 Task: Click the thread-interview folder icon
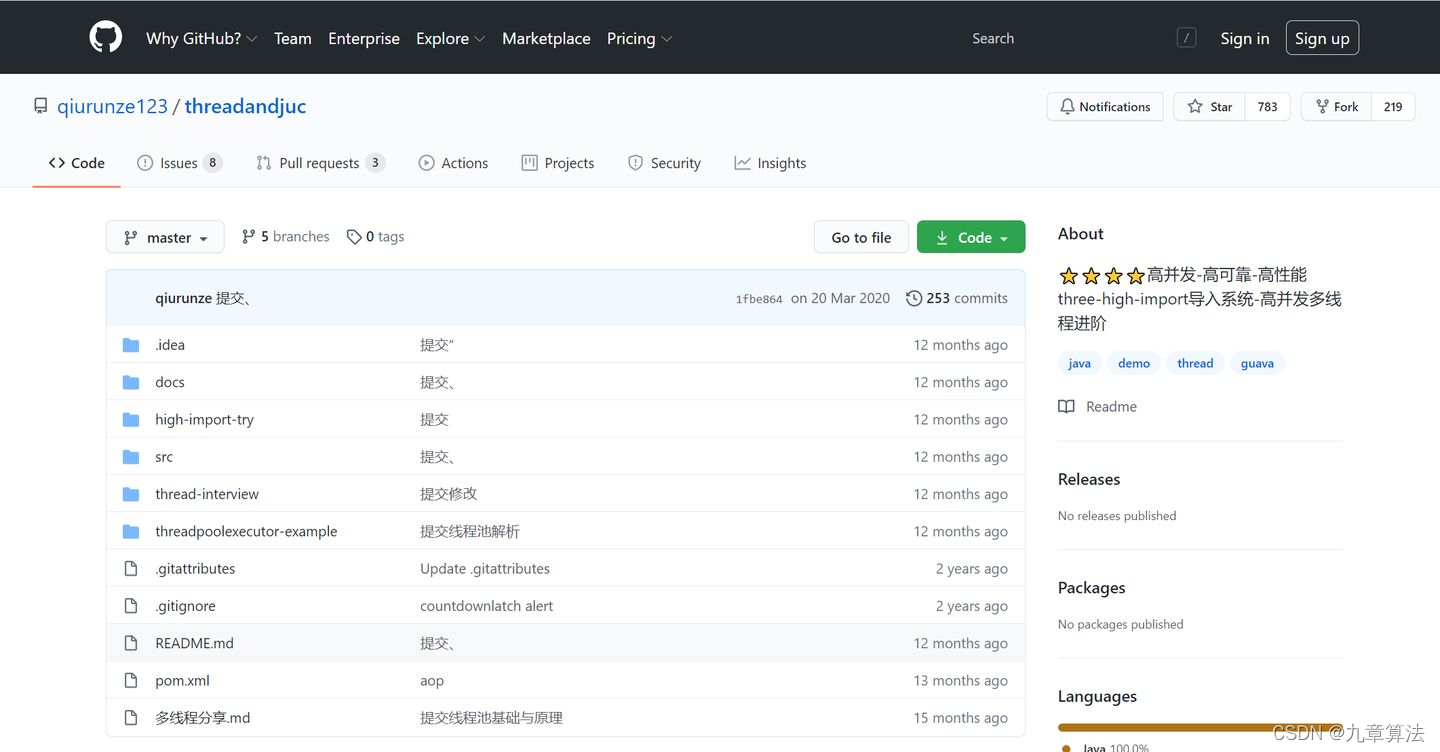pos(131,494)
